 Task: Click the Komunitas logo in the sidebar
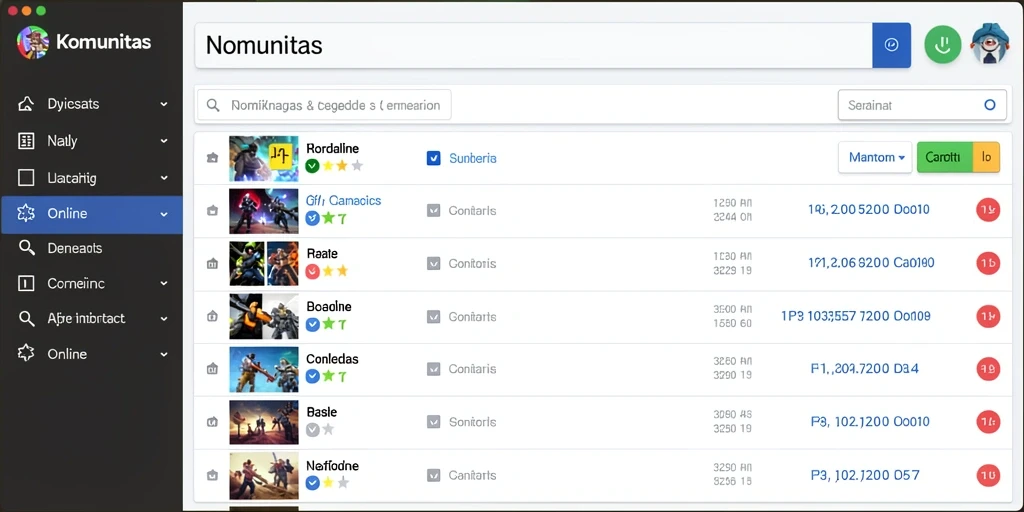[x=33, y=42]
